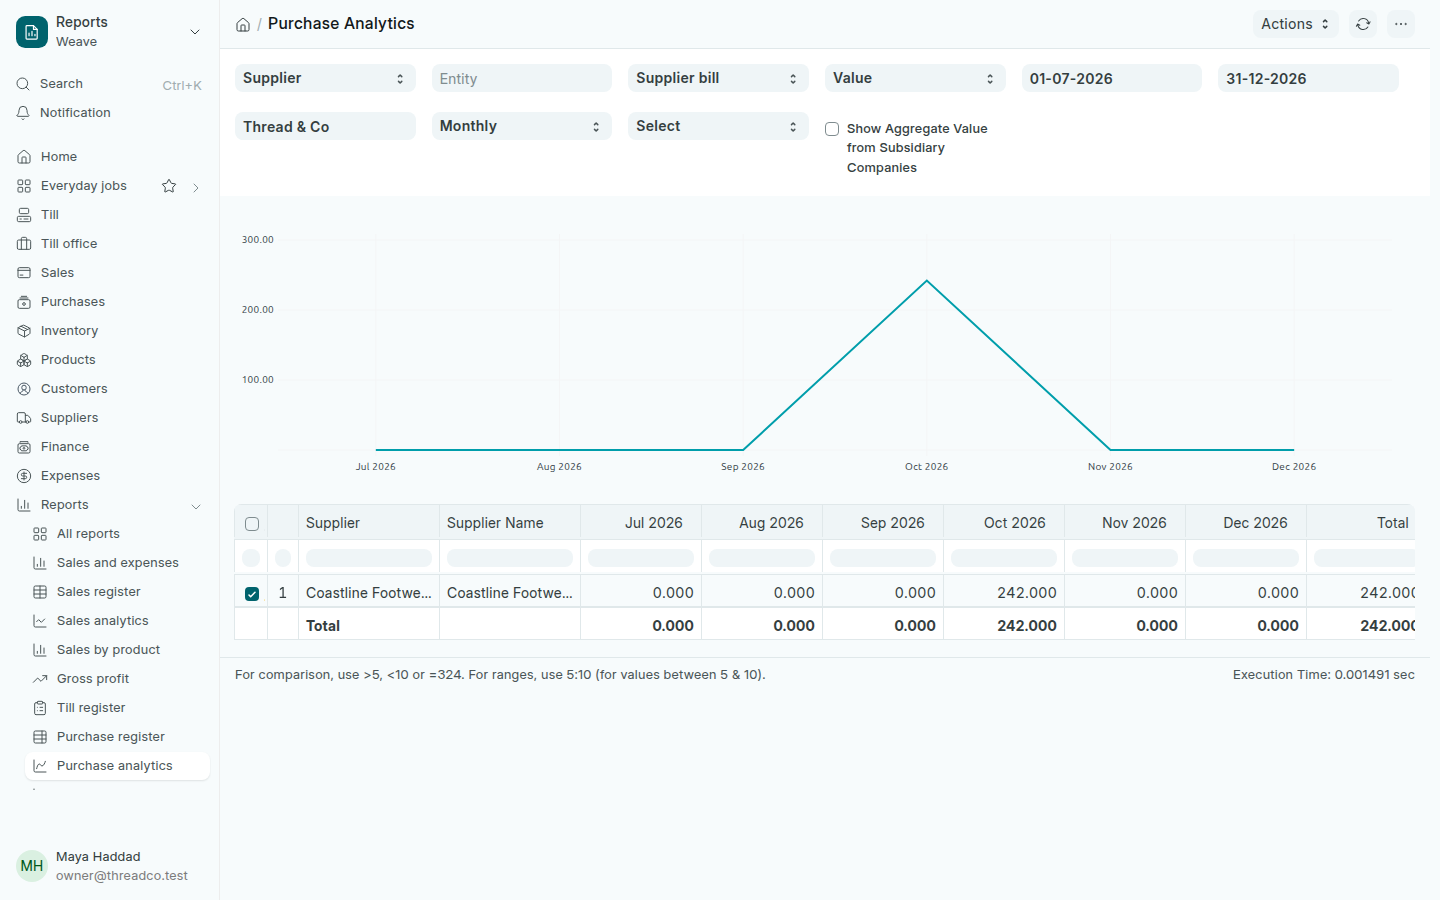This screenshot has height=900, width=1440.
Task: Click the Customers icon in sidebar
Action: [x=24, y=389]
